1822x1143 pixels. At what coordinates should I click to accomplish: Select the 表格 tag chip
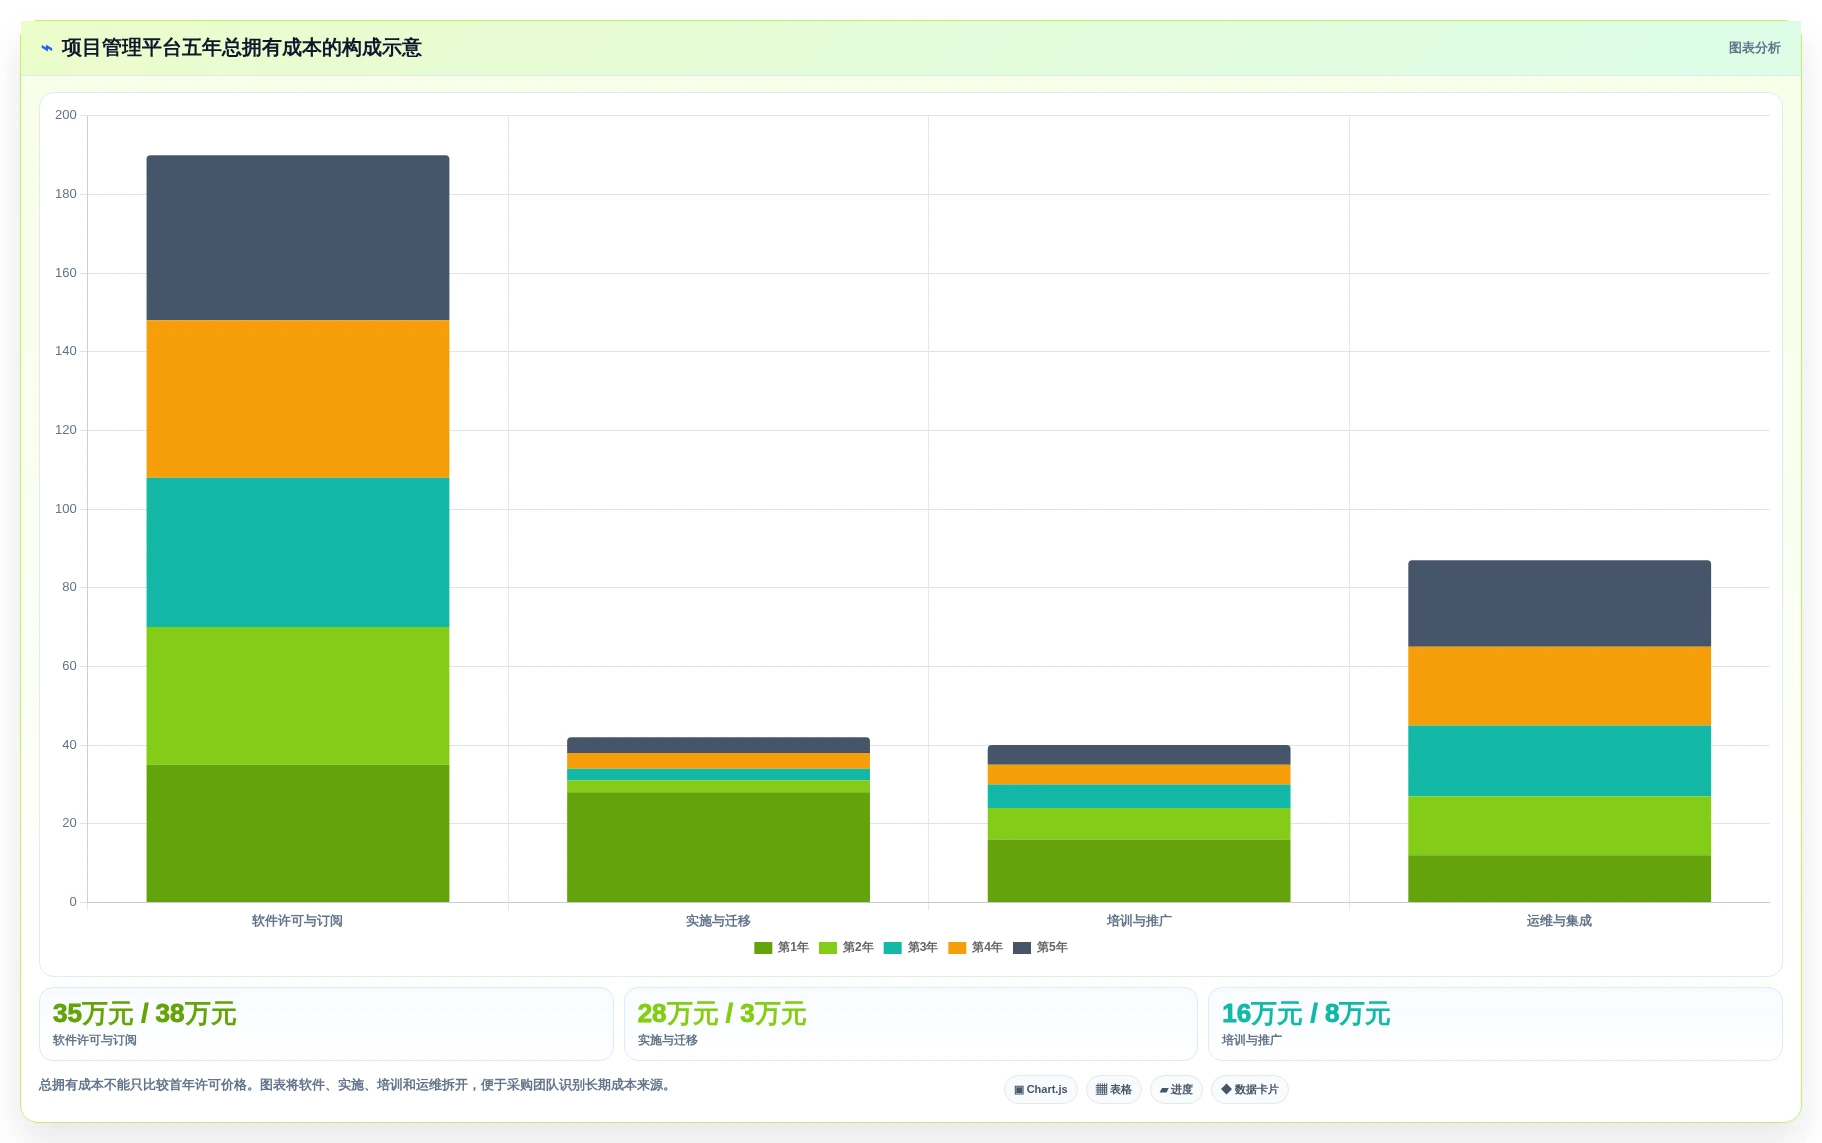coord(1113,1089)
